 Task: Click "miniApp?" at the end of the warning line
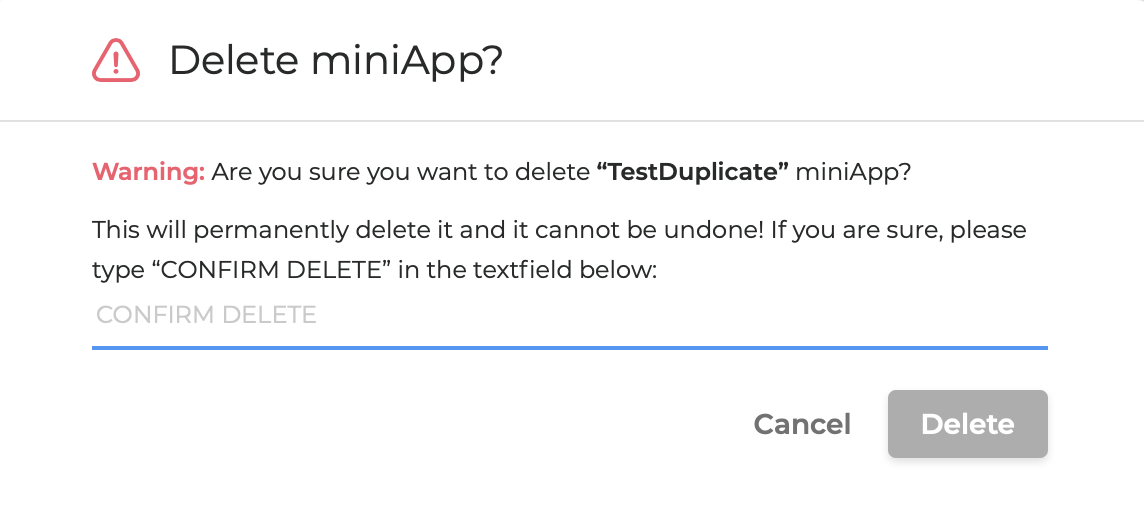click(x=853, y=172)
